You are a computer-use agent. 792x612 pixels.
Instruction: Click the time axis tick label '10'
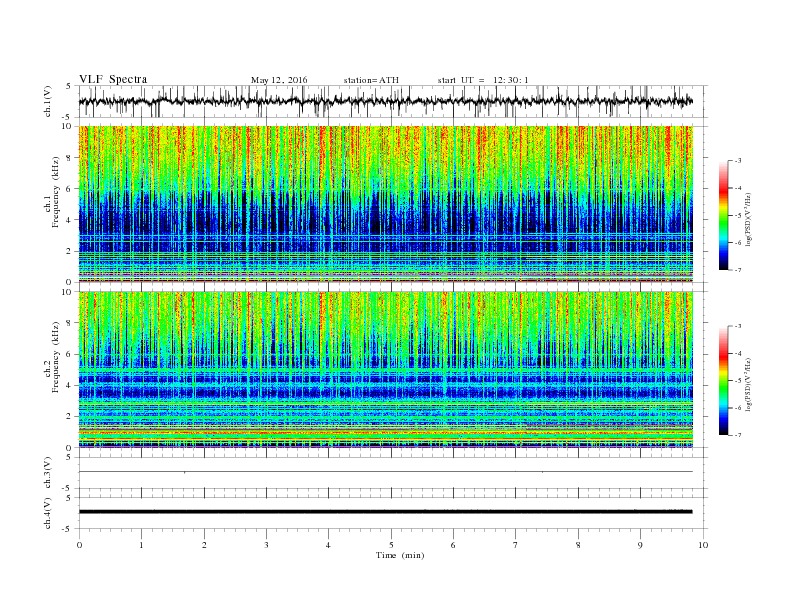click(703, 545)
